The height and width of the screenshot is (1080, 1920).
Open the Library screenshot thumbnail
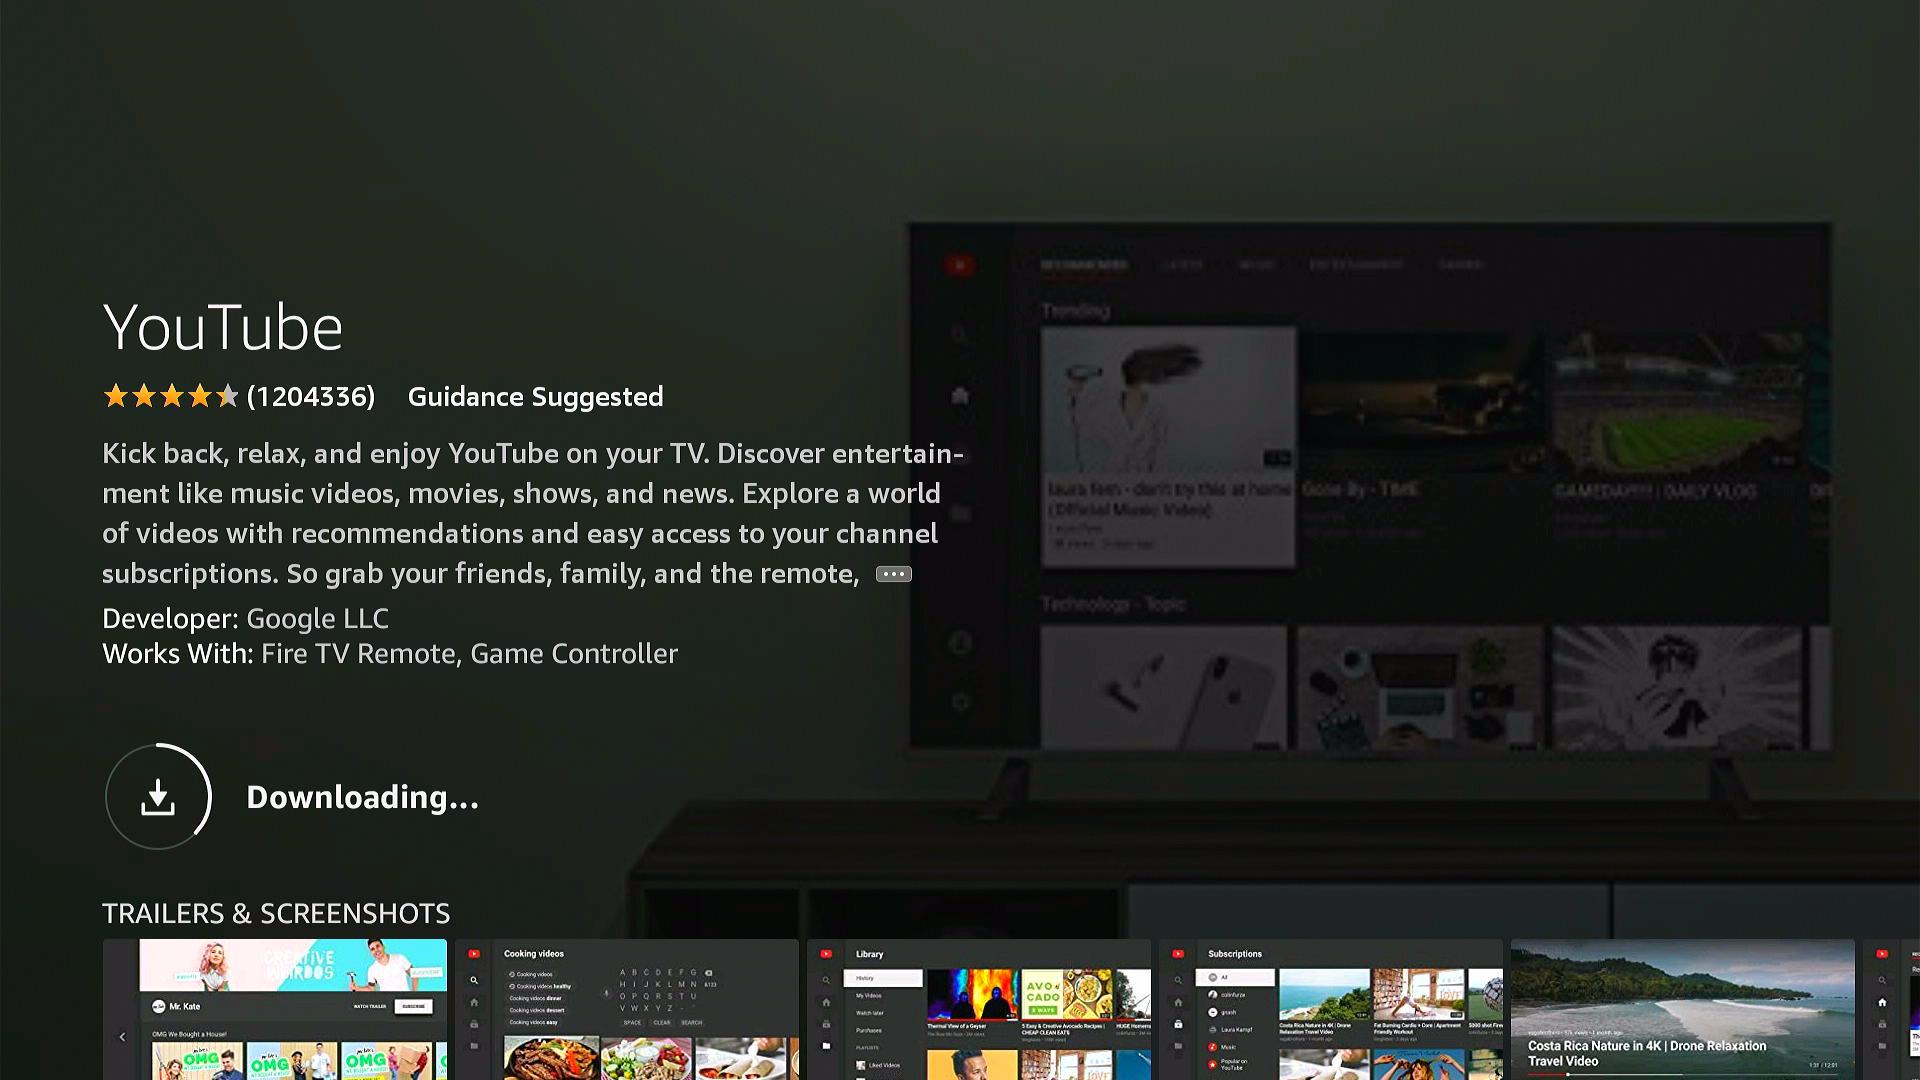click(x=979, y=1009)
